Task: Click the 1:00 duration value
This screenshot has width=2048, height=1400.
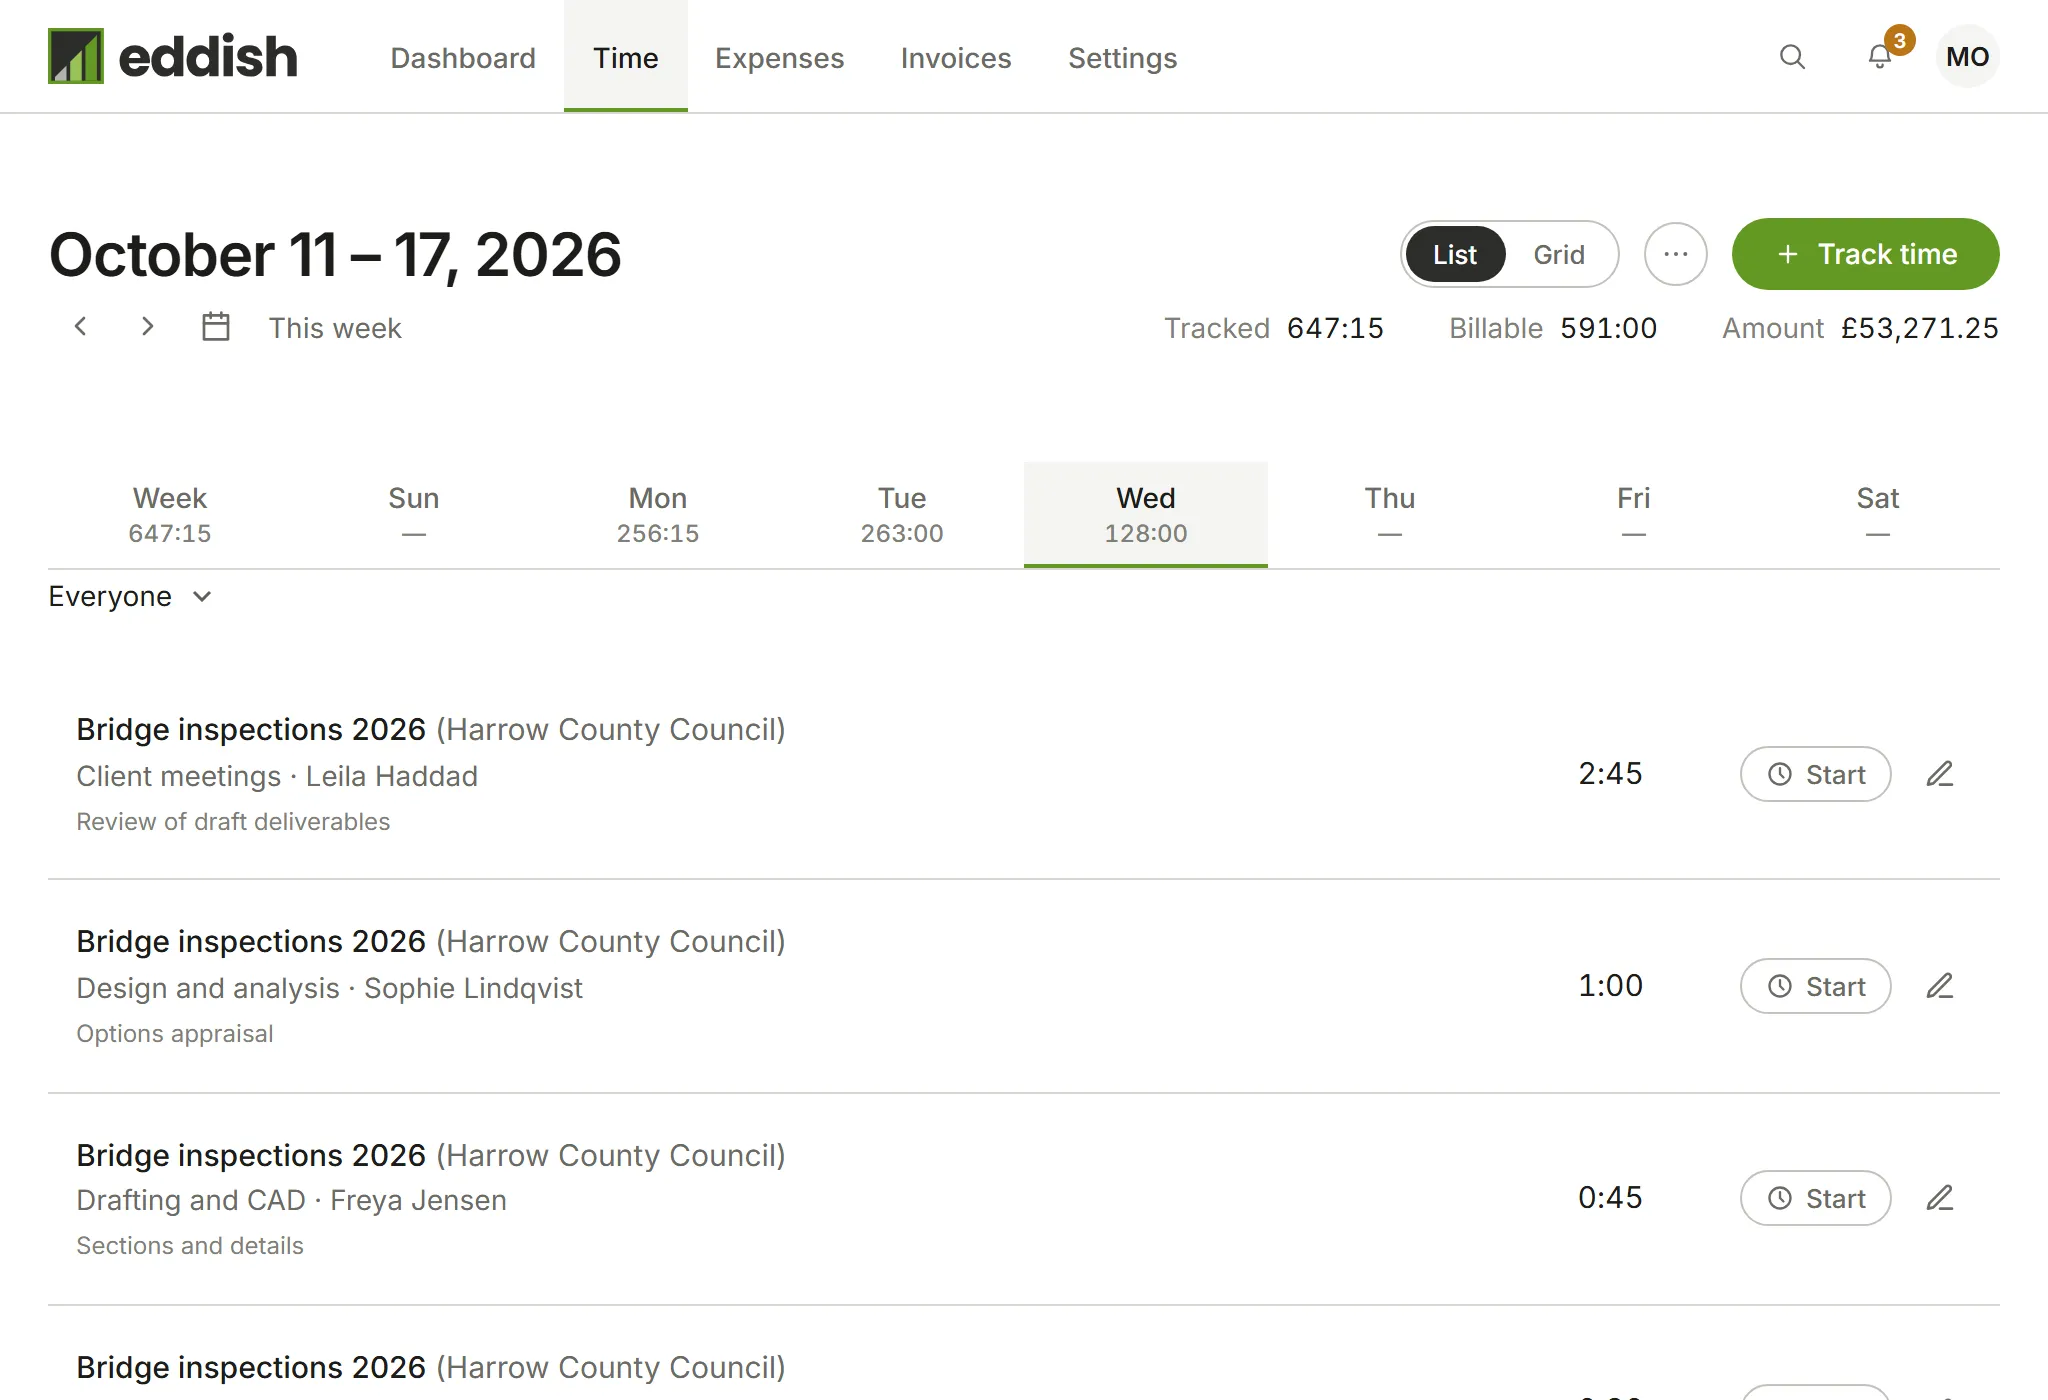Action: 1610,986
